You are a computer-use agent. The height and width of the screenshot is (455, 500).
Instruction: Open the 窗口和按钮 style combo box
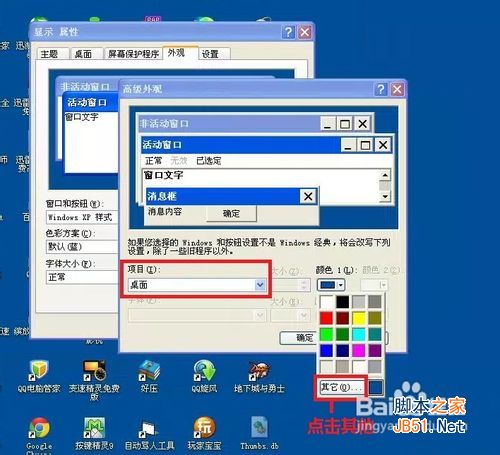[x=82, y=217]
